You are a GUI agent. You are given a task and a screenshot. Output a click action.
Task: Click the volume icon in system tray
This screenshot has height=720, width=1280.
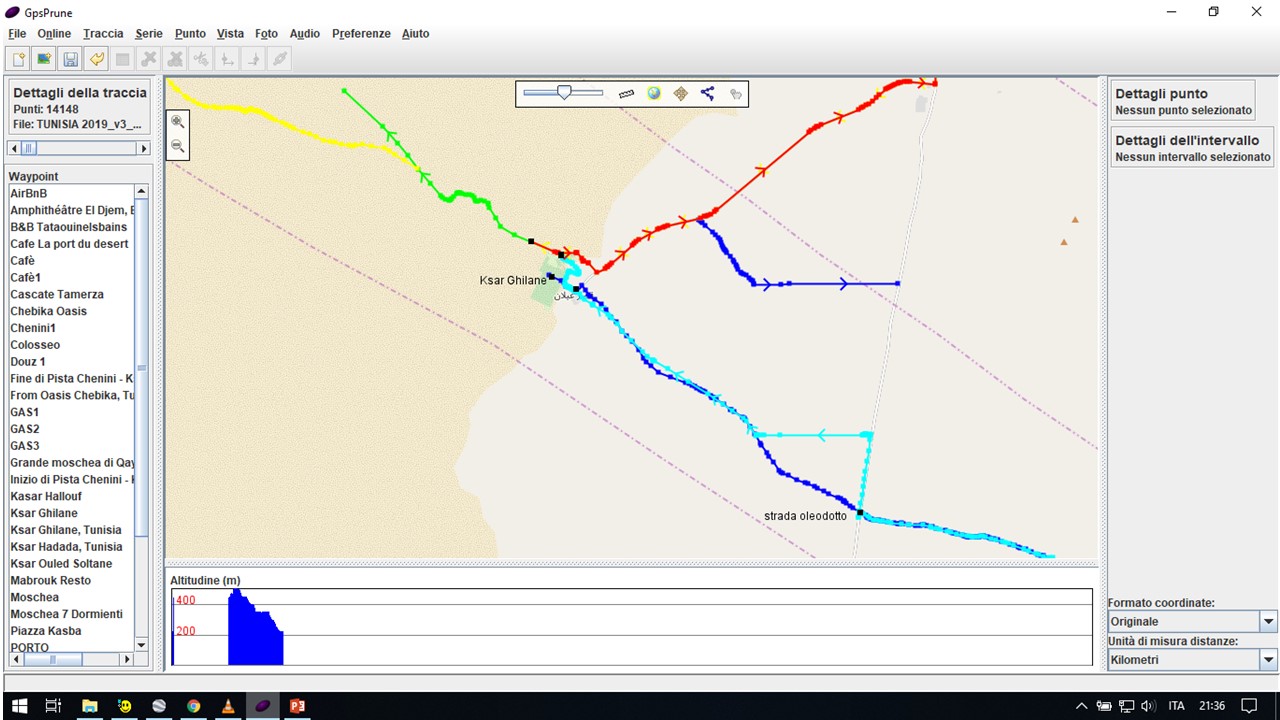1147,706
